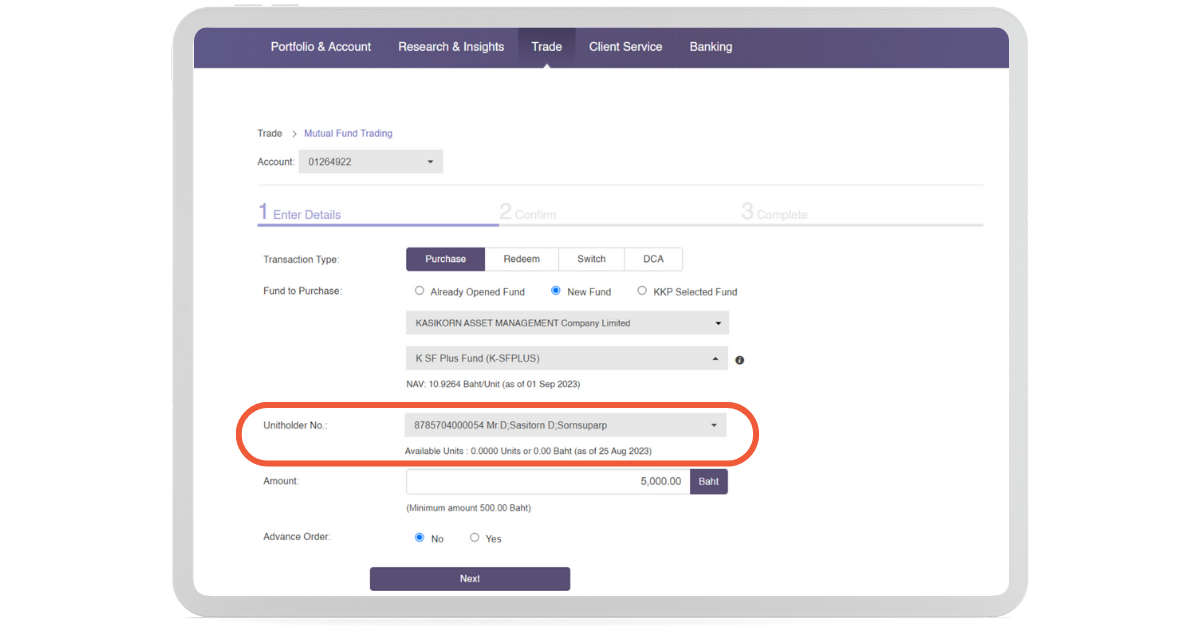Select the KKP Selected Fund option
Image resolution: width=1200 pixels, height=630 pixels.
pyautogui.click(x=642, y=291)
